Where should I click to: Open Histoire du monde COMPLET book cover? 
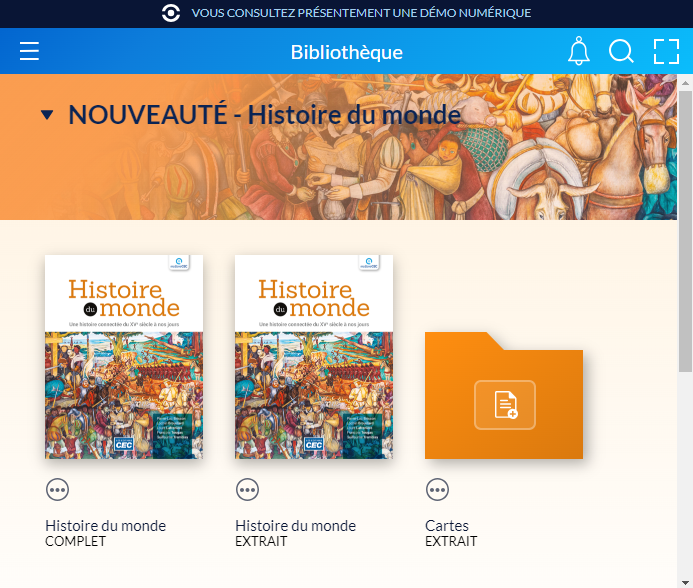124,357
